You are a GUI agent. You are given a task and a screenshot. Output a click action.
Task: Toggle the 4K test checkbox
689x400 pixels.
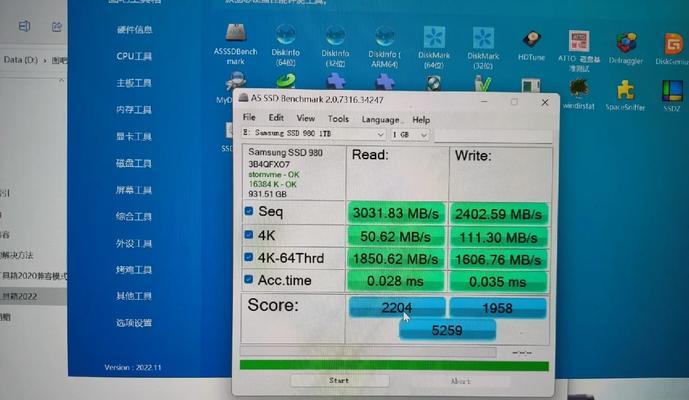[x=249, y=234]
